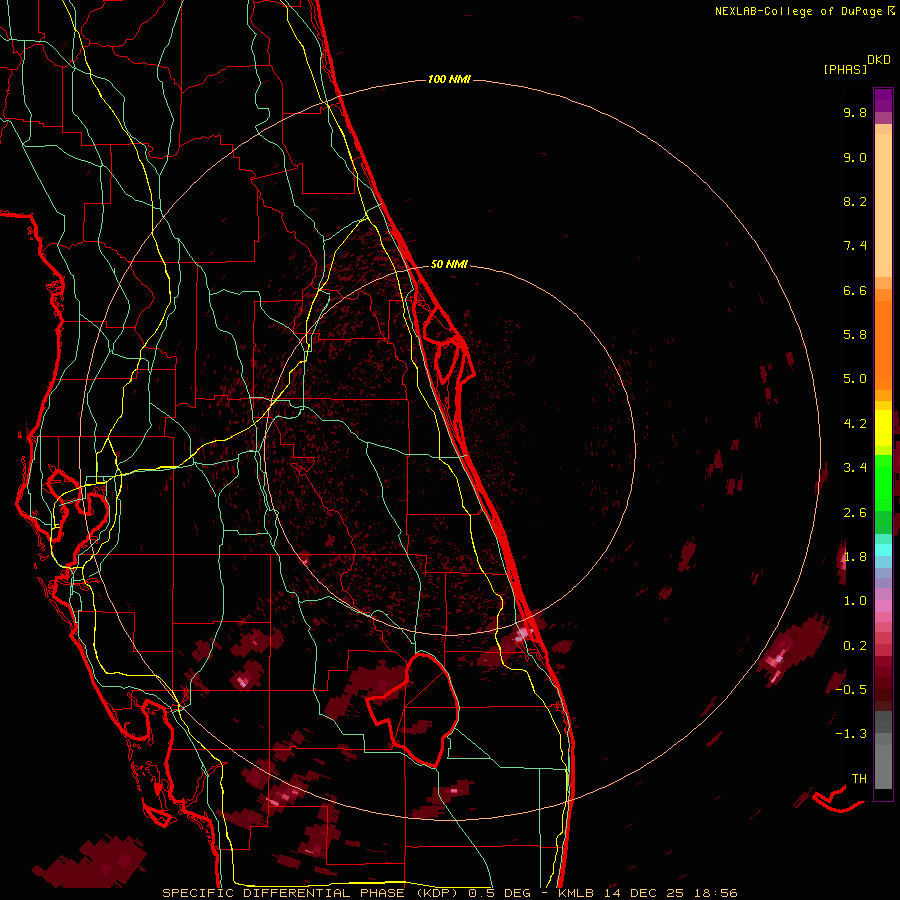The height and width of the screenshot is (900, 900).
Task: Click the -1.3 legend value
Action: (851, 734)
